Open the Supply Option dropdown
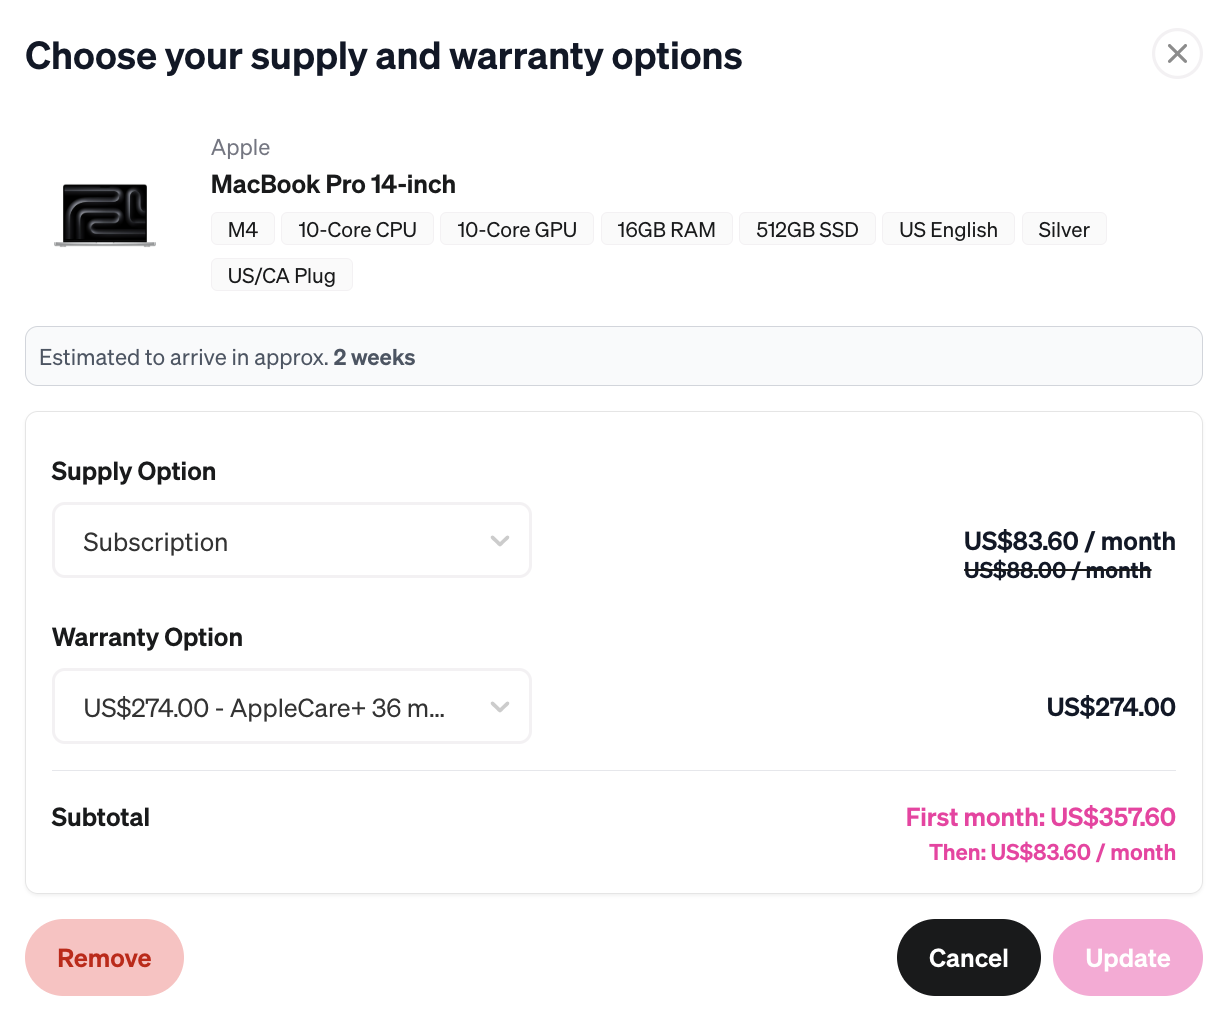Image resolution: width=1232 pixels, height=1026 pixels. pyautogui.click(x=291, y=541)
